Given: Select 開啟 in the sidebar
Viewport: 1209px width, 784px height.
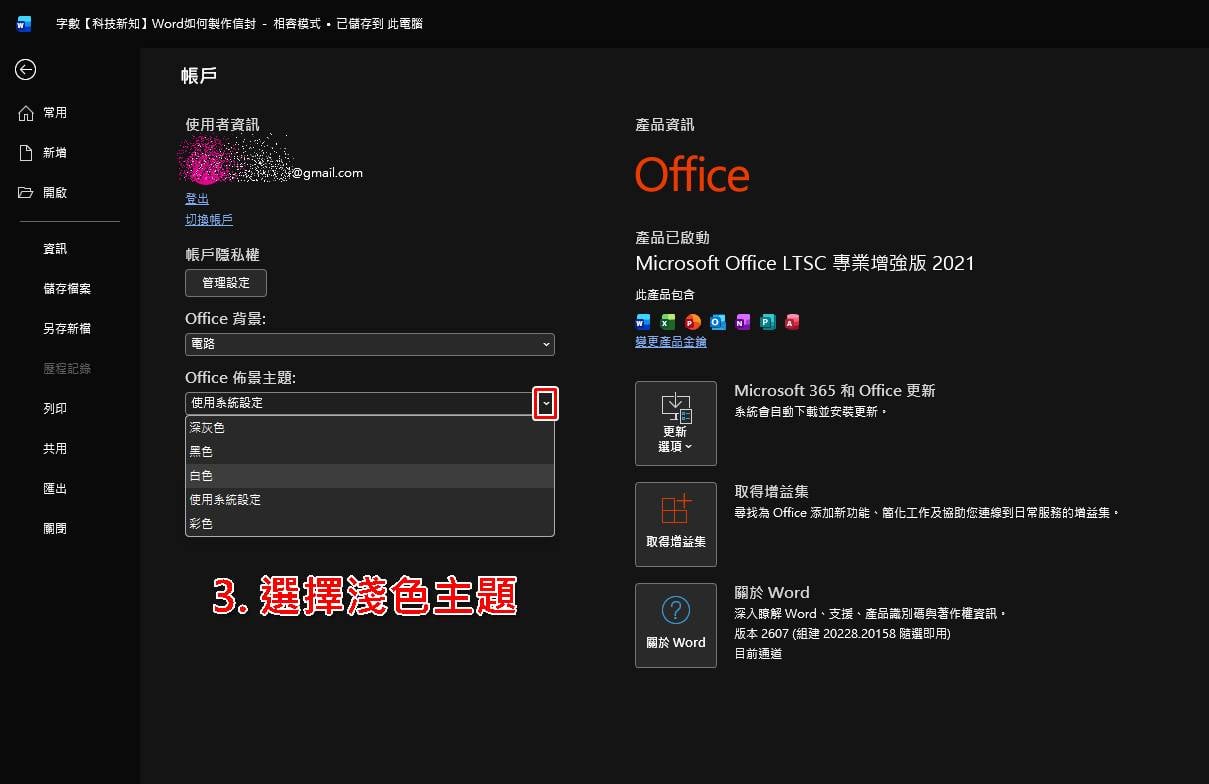Looking at the screenshot, I should (43, 193).
